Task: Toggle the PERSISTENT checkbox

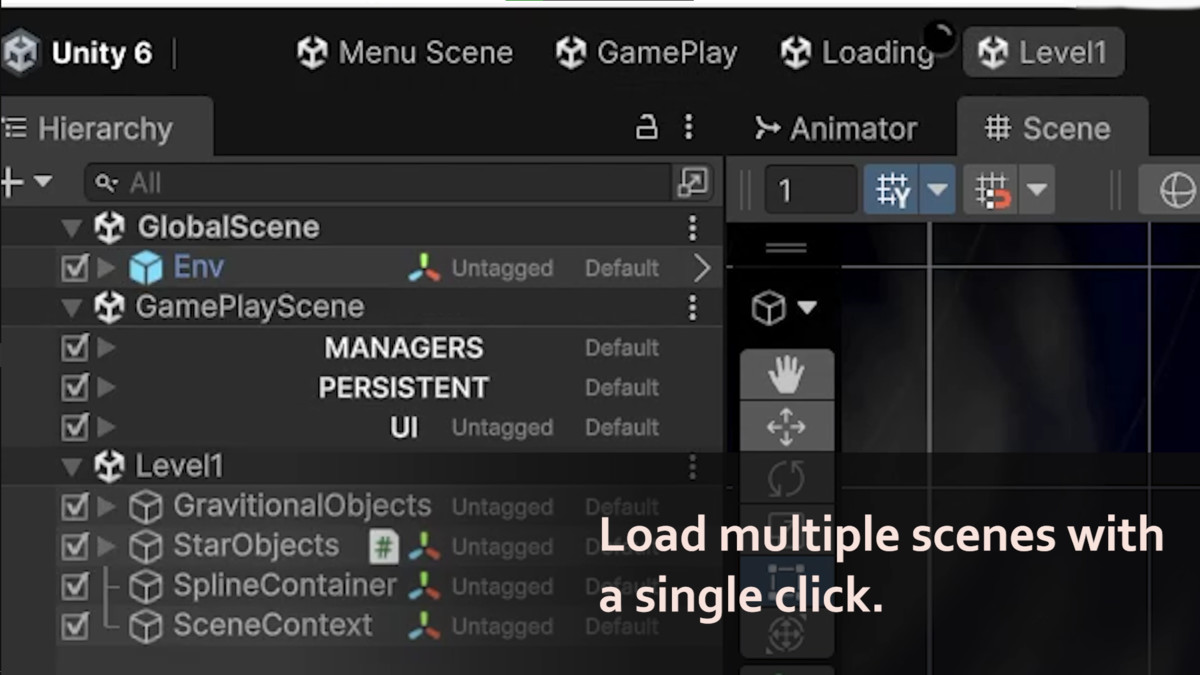Action: [75, 388]
